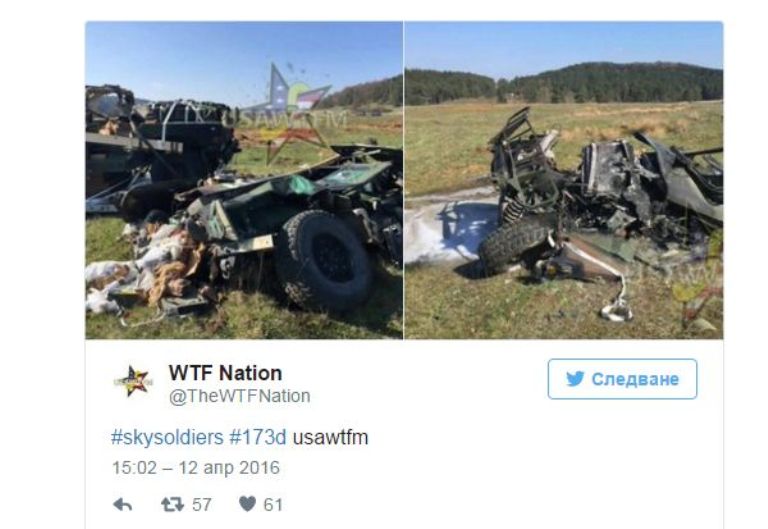Viewport: 768px width, 529px height.
Task: Click the retweet icon
Action: point(172,505)
